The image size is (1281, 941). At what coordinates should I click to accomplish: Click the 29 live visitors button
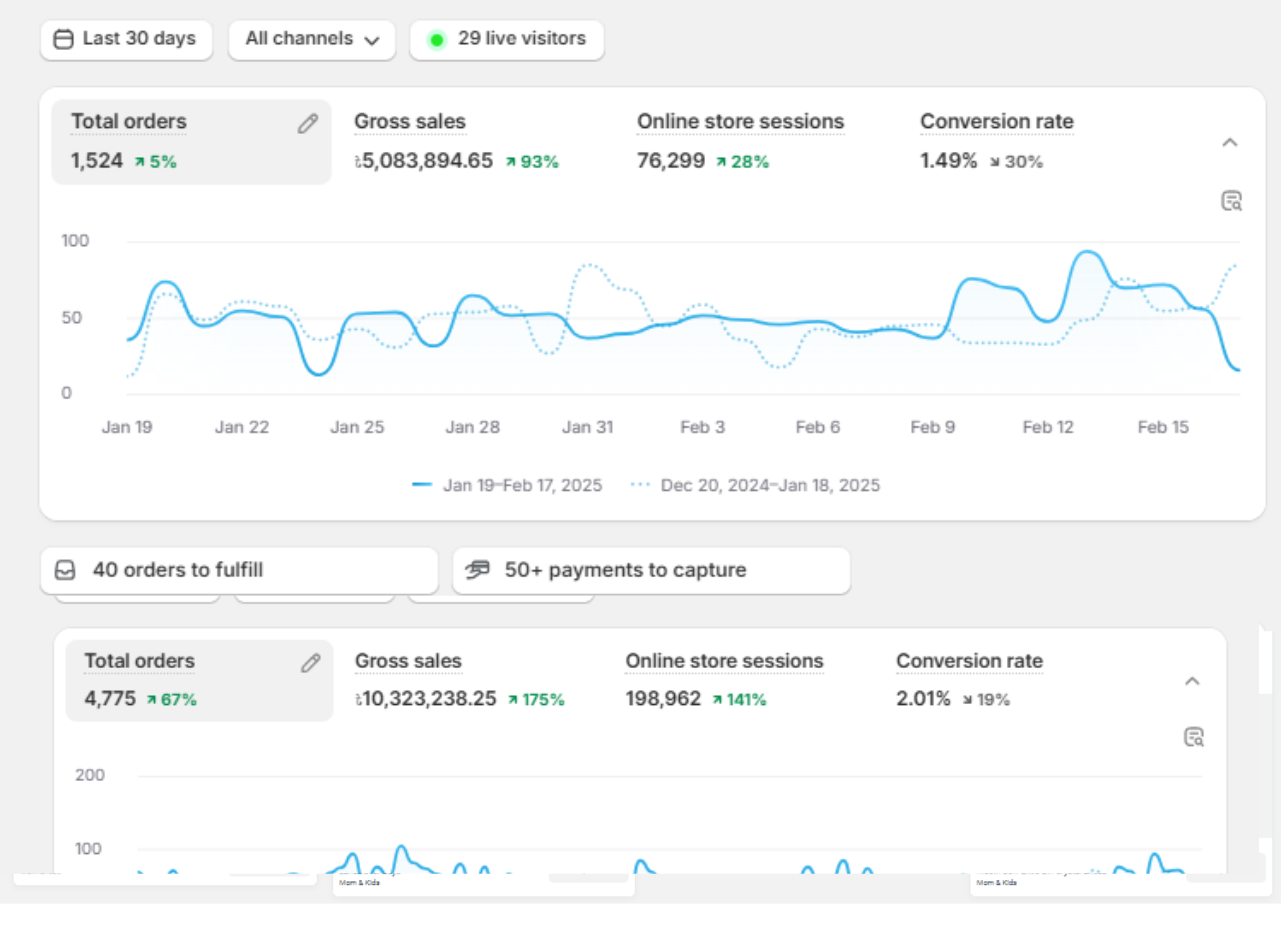[x=507, y=40]
